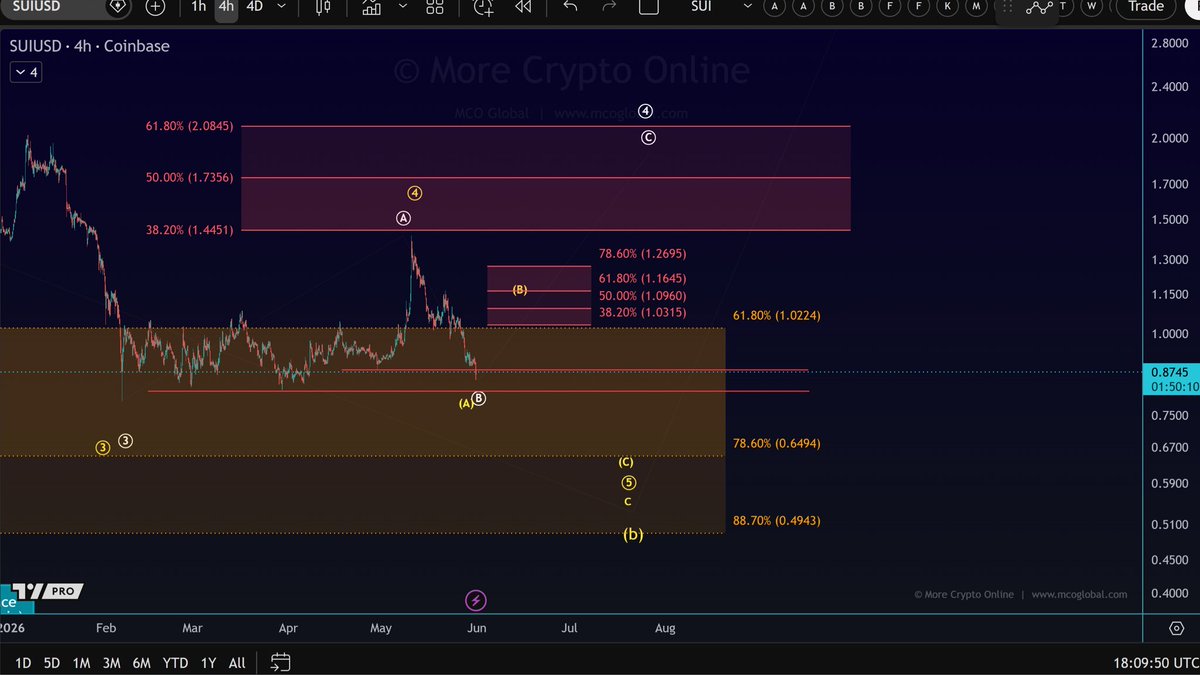The image size is (1200, 675).
Task: Click the Aug label on the time axis
Action: (665, 628)
